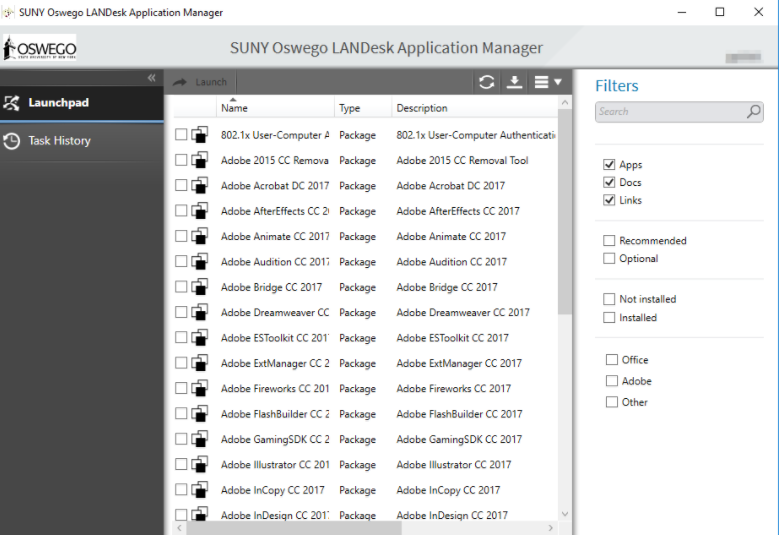780x536 pixels.
Task: Click the search magnifier icon in Filters
Action: [754, 111]
